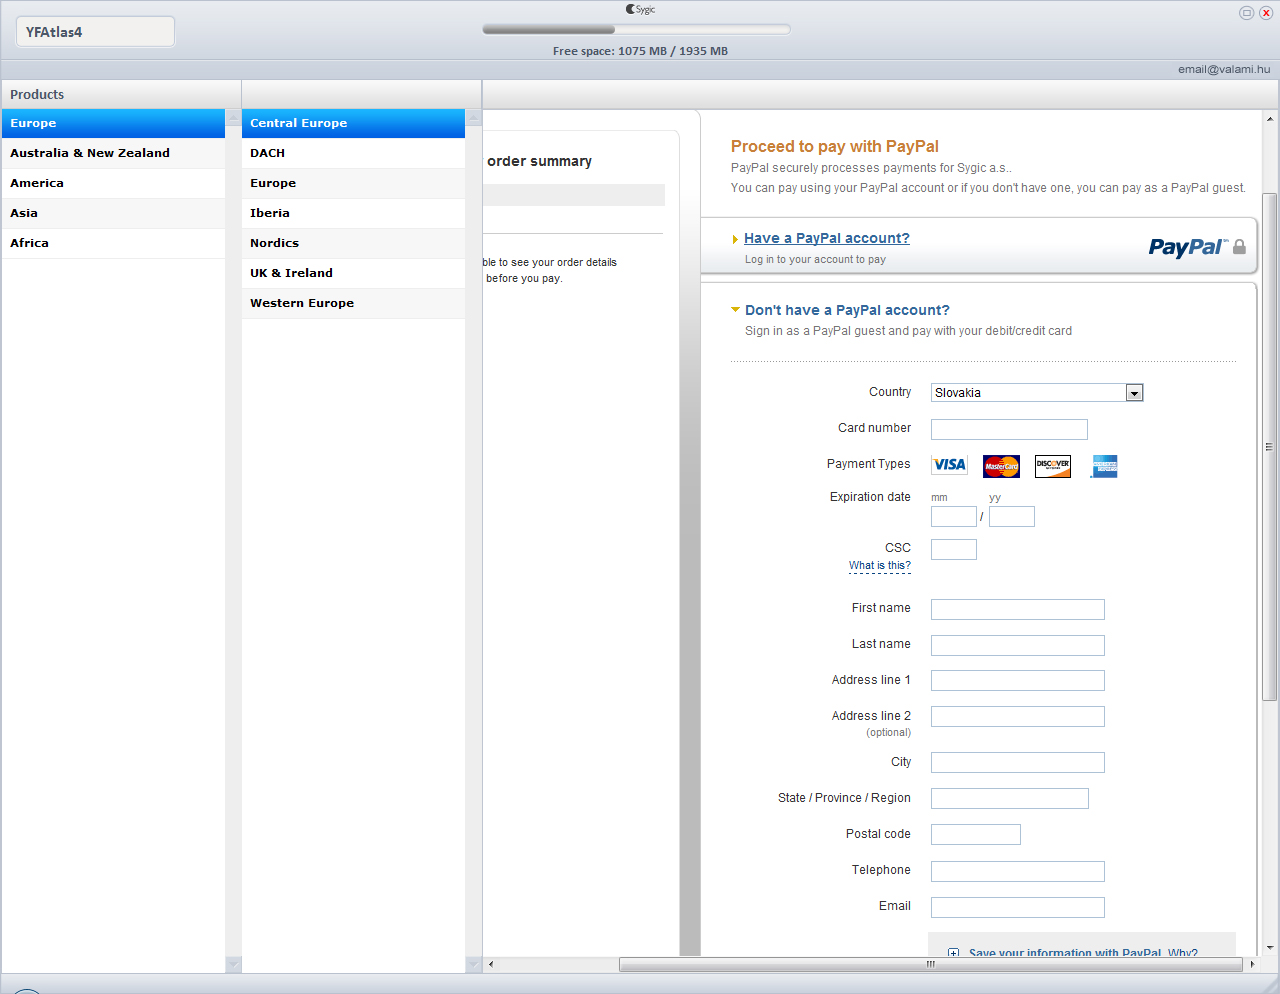Click the horizontal scrollbar thumb at bottom
The height and width of the screenshot is (994, 1280).
click(x=930, y=965)
